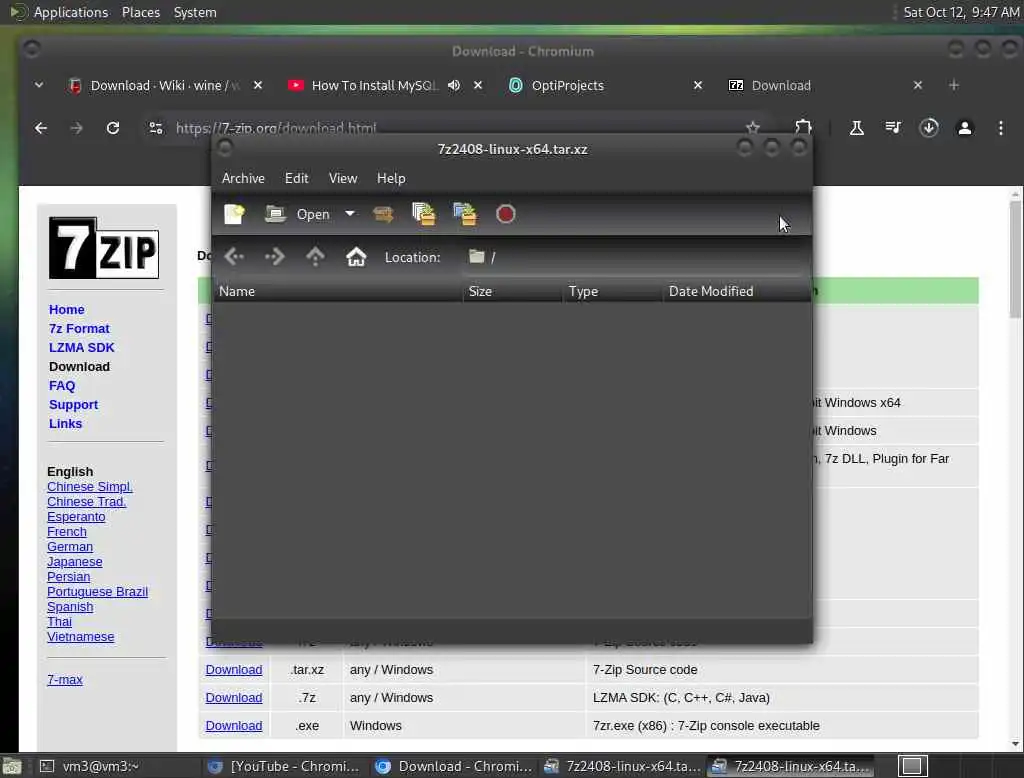Add a folder to archive toolbar icon
Screen dimensions: 1024x778
465,214
